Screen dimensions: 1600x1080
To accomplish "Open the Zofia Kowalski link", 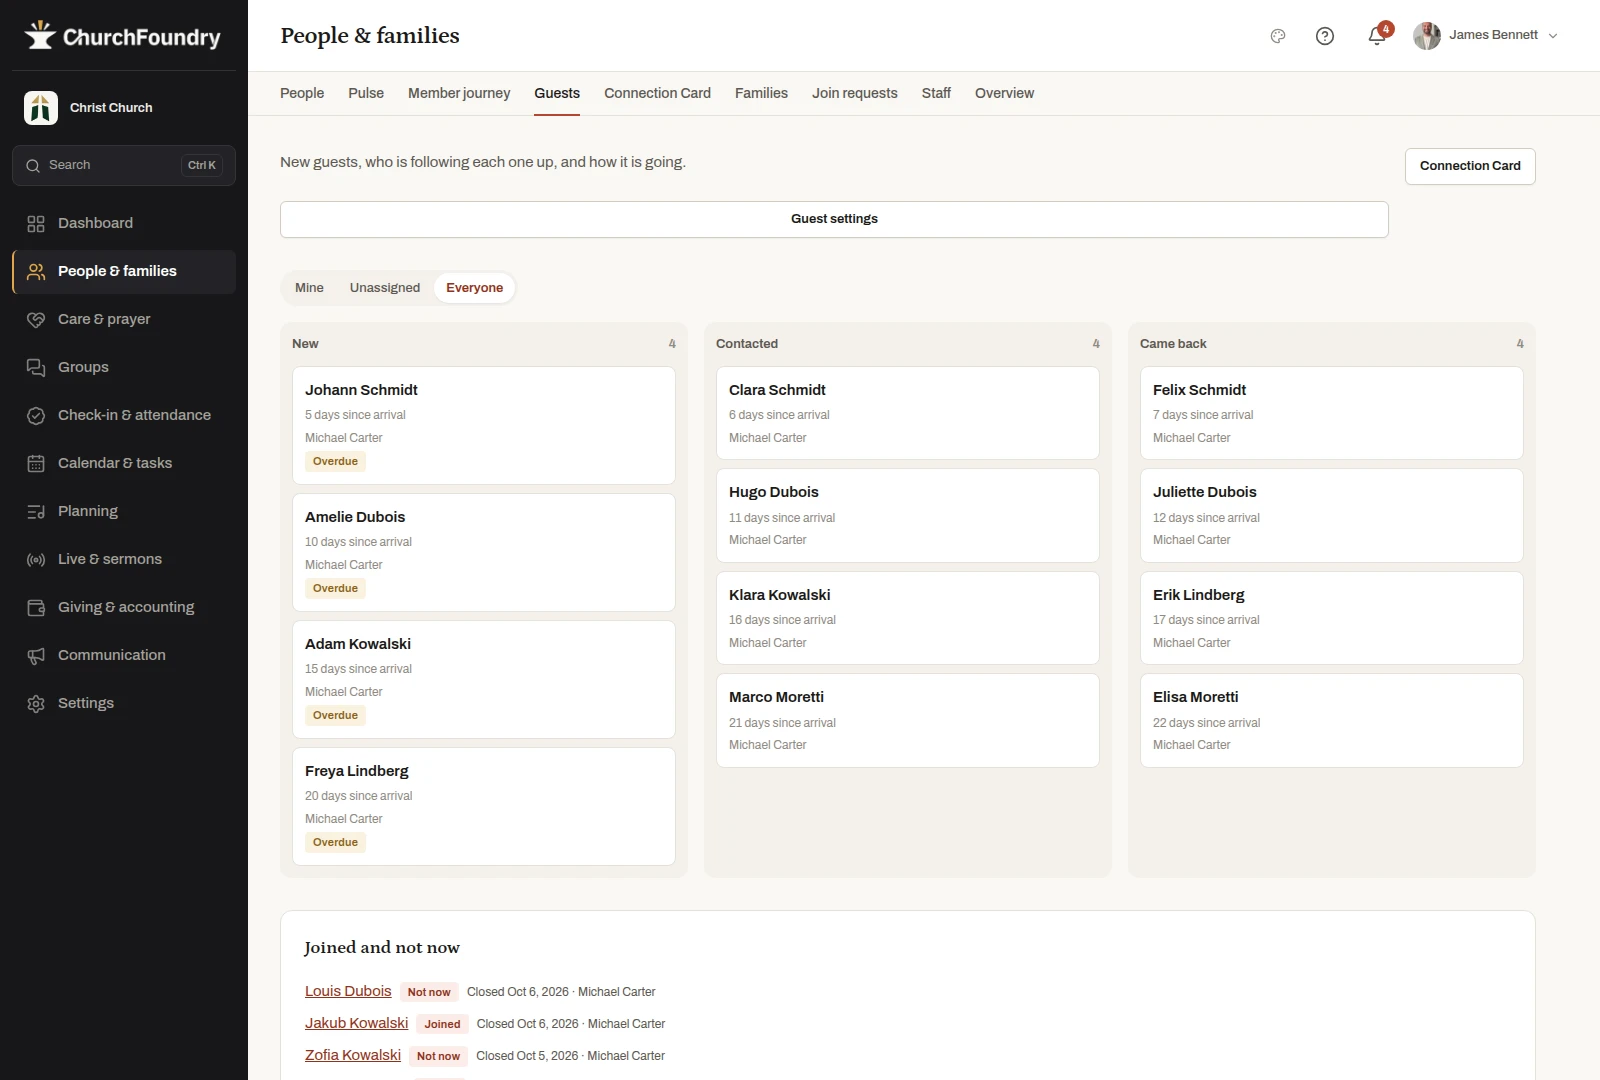I will [353, 1055].
